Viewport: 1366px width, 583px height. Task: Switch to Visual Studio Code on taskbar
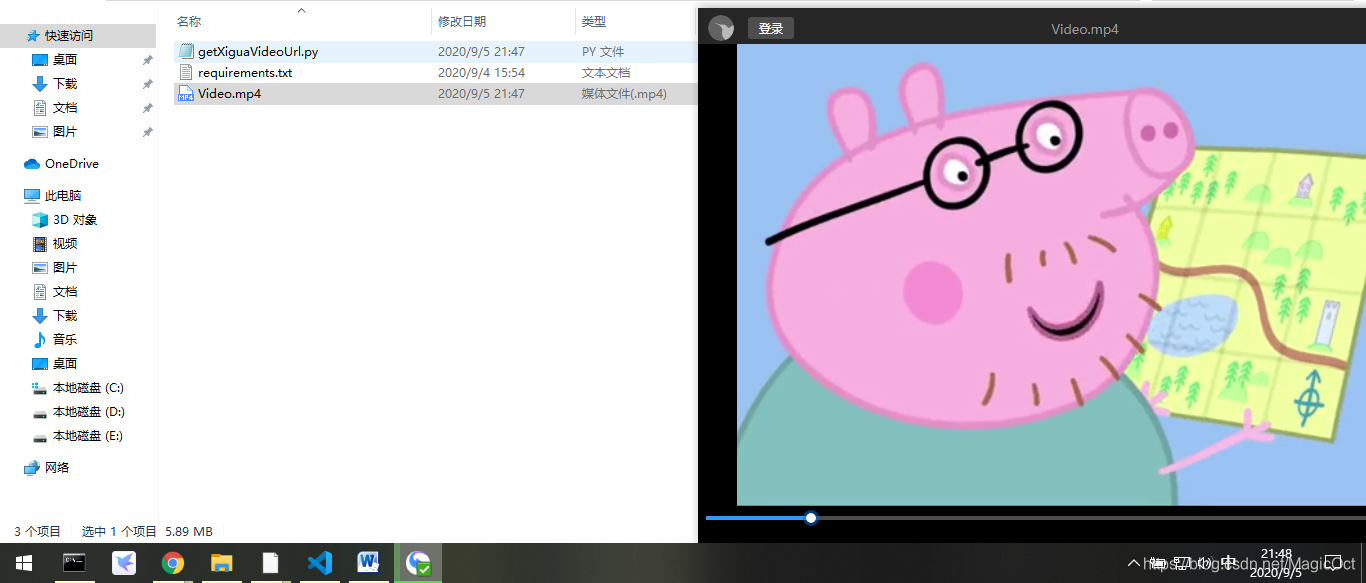pyautogui.click(x=319, y=563)
